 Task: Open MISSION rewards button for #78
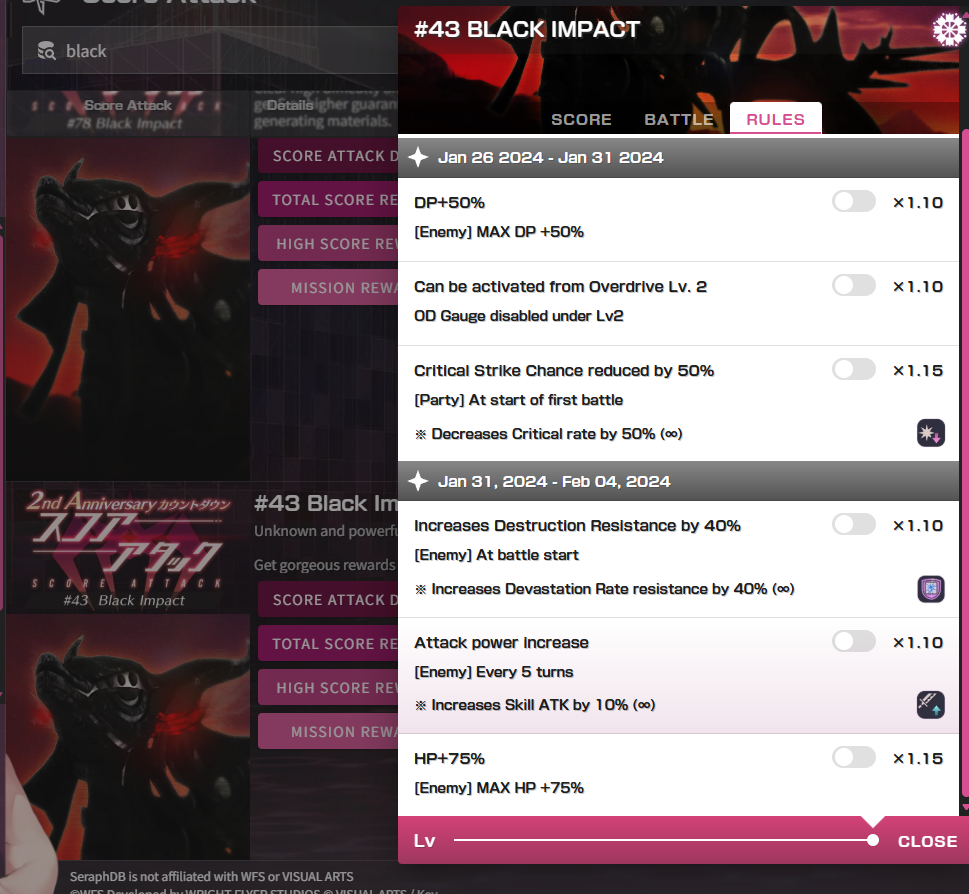tap(328, 288)
